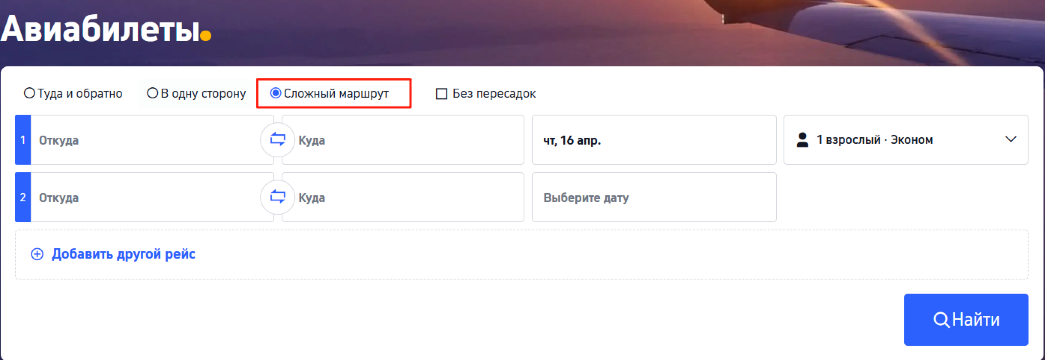Viewport: 1045px width, 360px height.
Task: Select the Туда и обратно radio option
Action: pyautogui.click(x=29, y=93)
